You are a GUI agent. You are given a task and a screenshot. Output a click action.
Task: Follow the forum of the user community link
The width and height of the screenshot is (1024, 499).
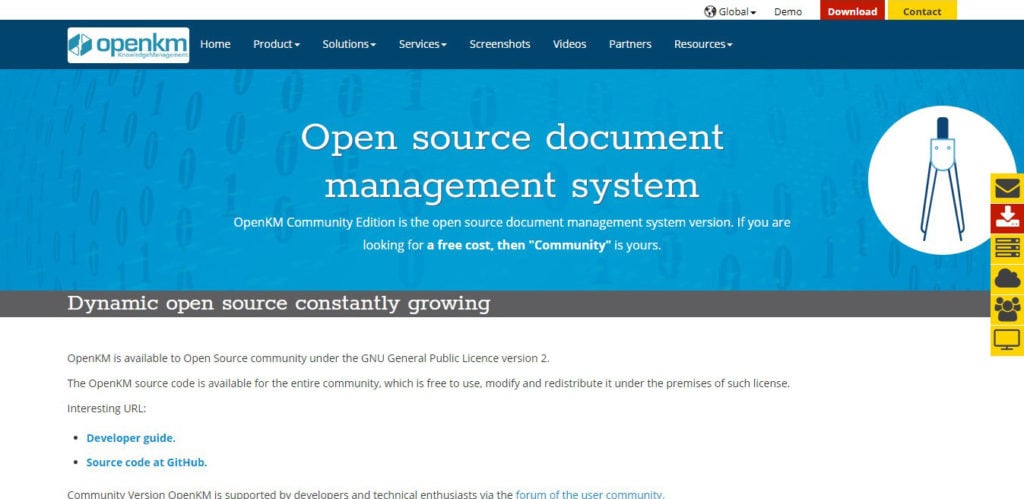590,494
